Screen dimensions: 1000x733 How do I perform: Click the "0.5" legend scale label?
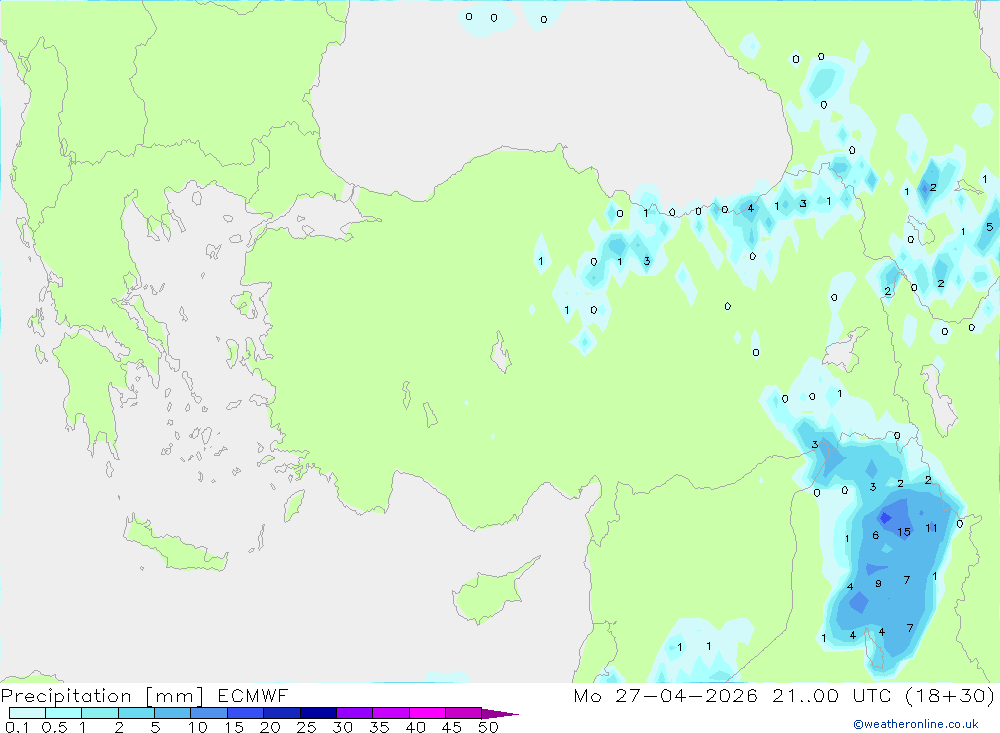point(55,727)
